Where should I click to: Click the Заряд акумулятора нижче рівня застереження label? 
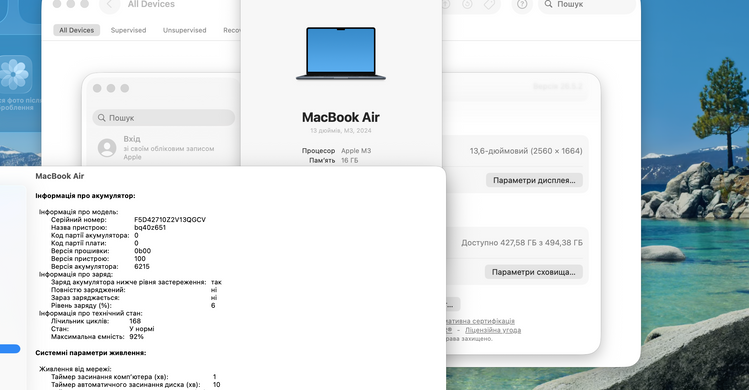[129, 282]
